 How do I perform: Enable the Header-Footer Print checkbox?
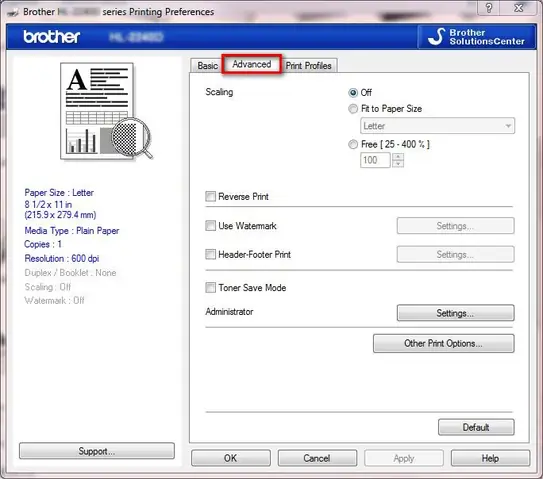[x=210, y=255]
